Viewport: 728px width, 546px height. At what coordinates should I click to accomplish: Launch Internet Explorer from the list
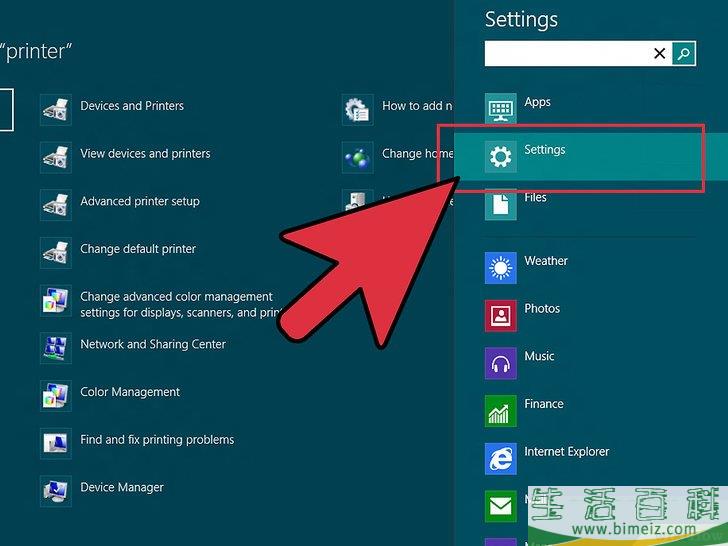(566, 452)
